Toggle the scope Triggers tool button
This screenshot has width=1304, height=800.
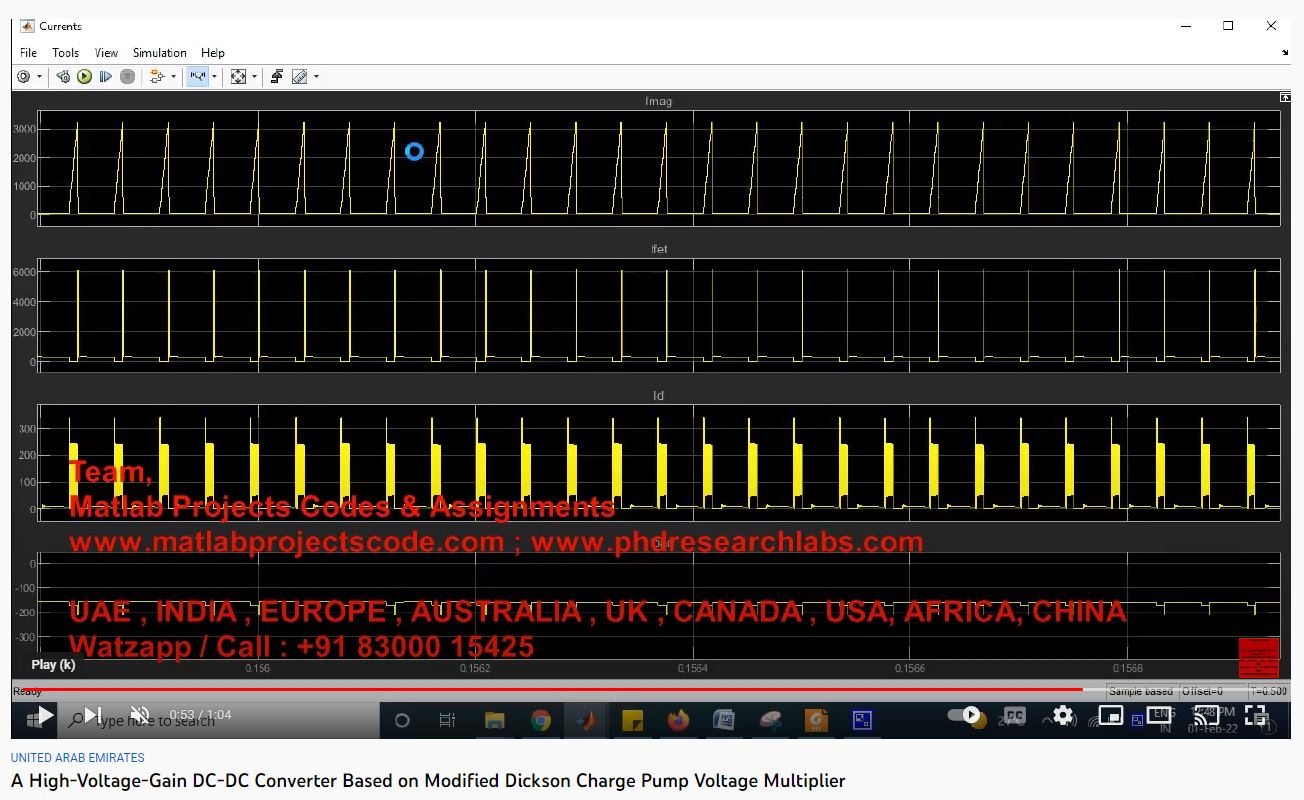pos(197,77)
